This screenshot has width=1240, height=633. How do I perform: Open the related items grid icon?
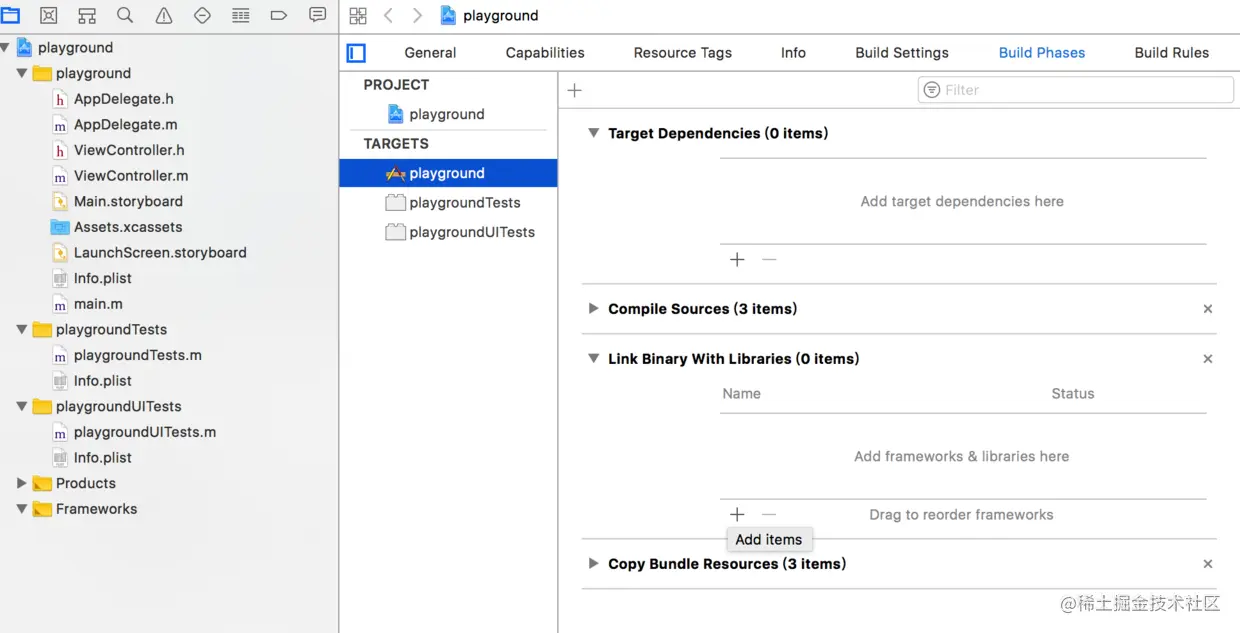coord(358,15)
